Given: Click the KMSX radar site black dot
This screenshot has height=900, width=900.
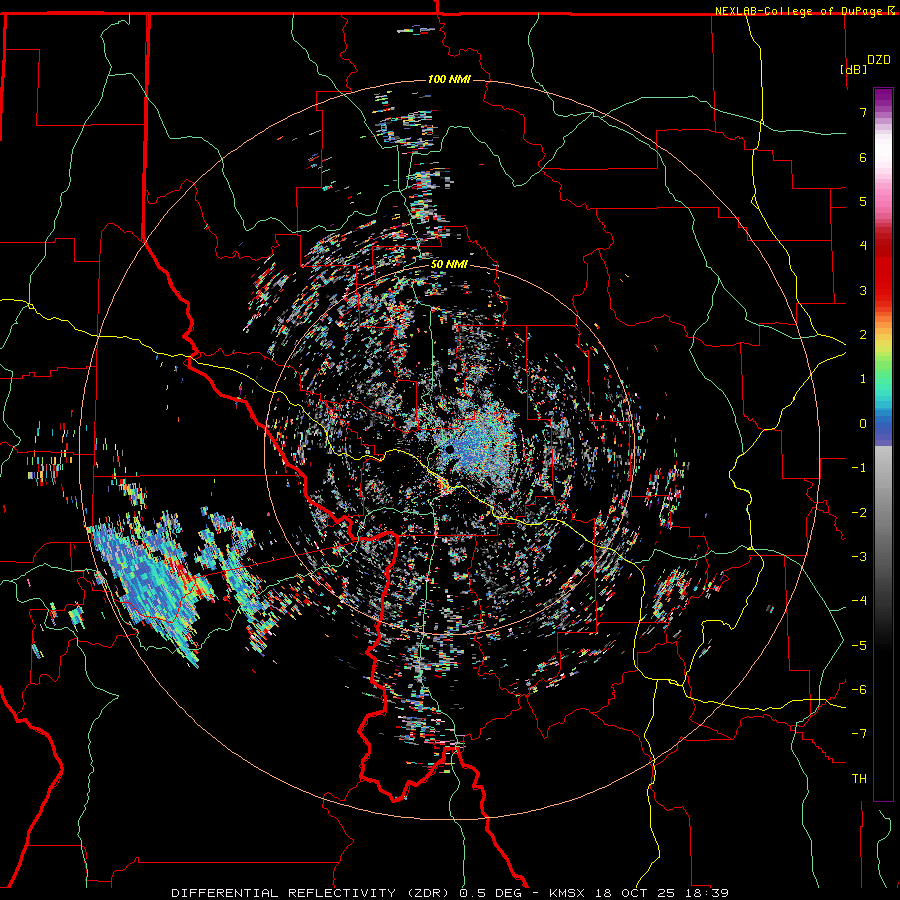Looking at the screenshot, I should (x=450, y=448).
